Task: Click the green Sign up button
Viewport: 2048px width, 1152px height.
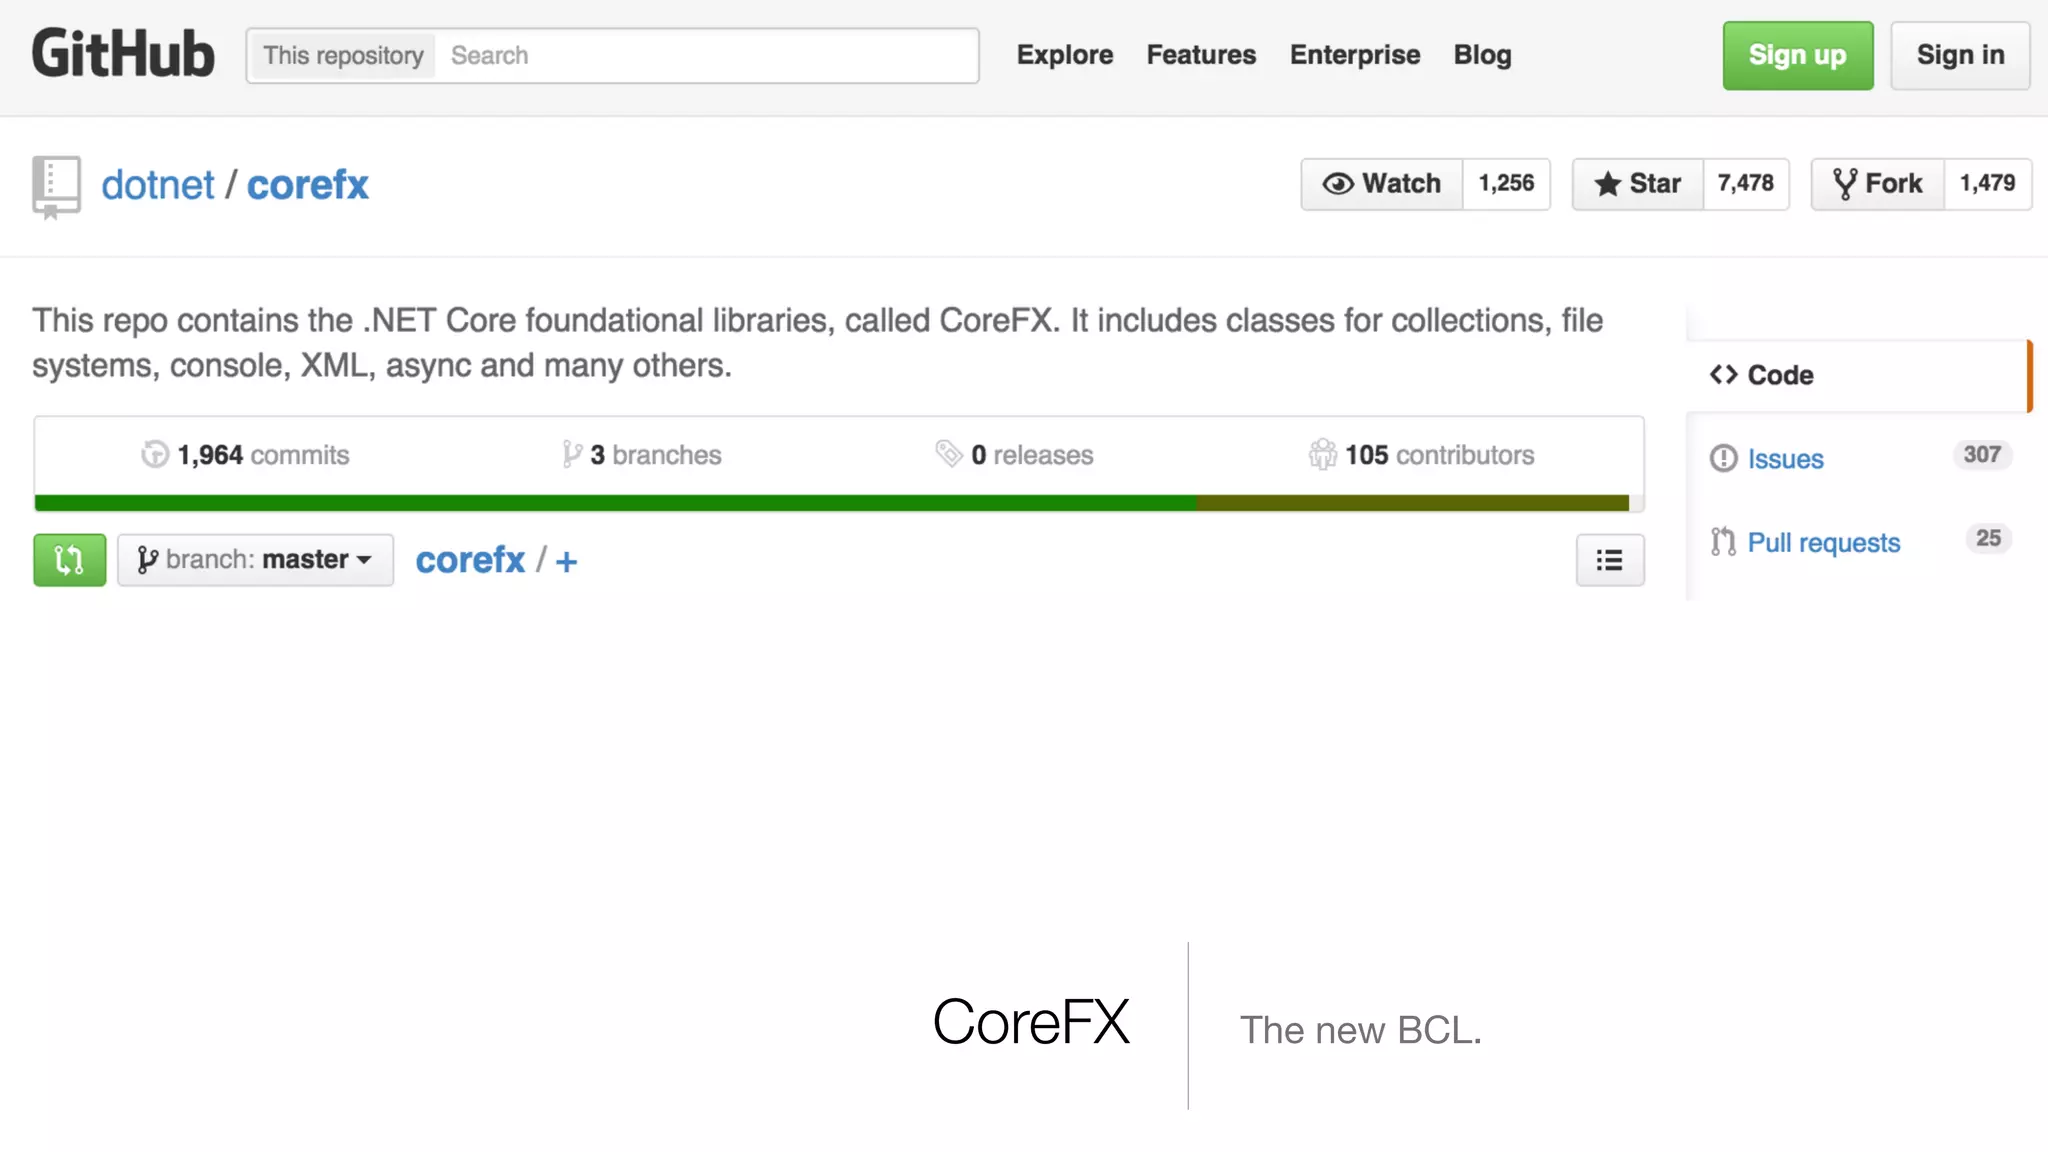Action: point(1798,56)
